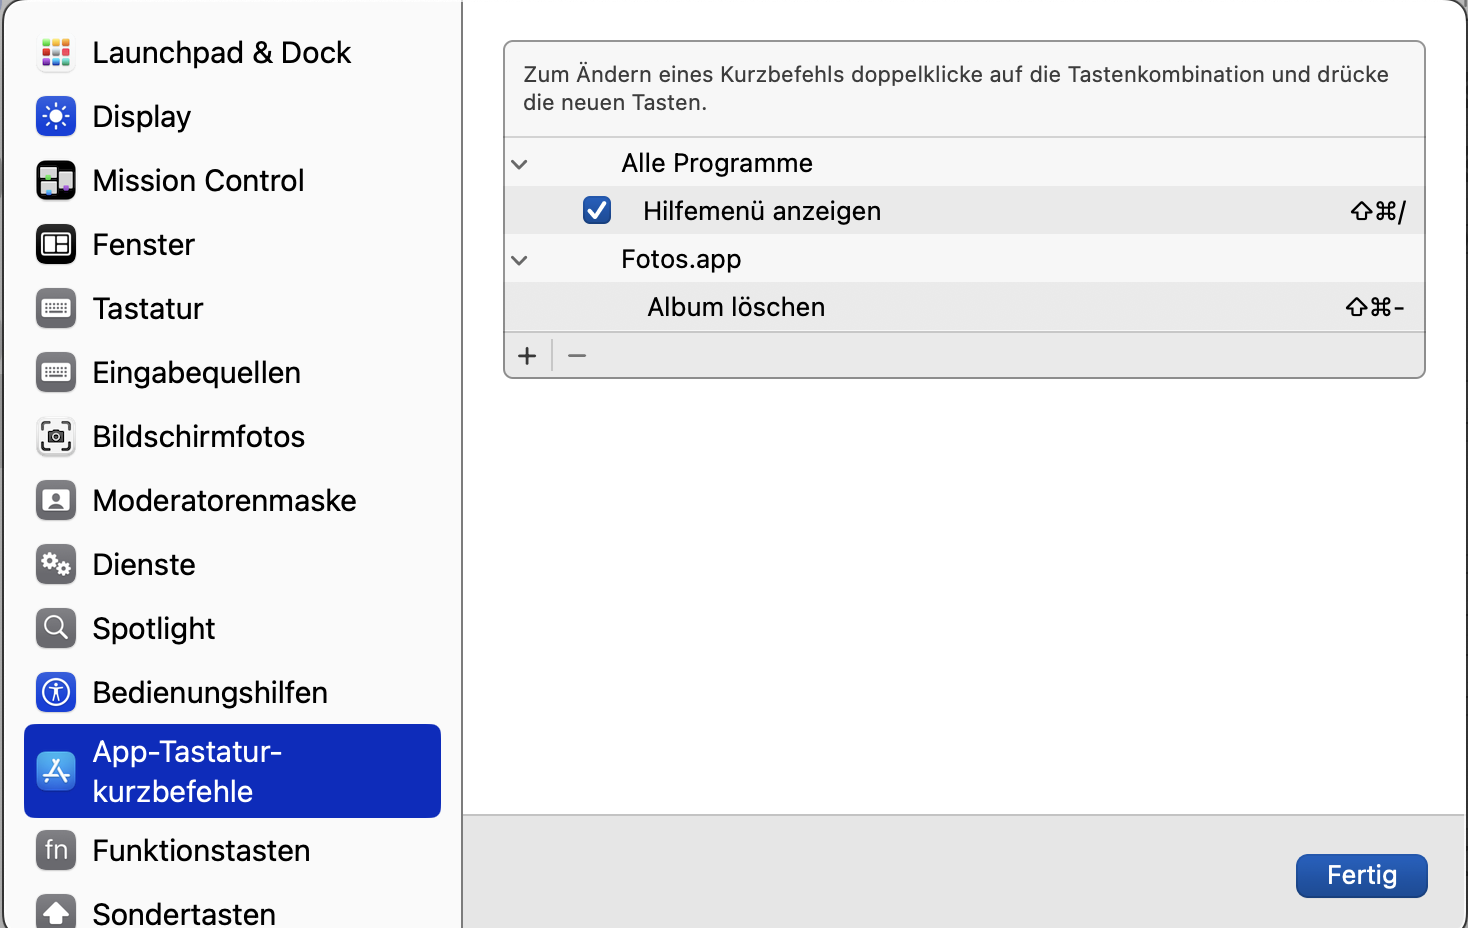This screenshot has height=928, width=1468.
Task: Uncheck the Hilfemenü anzeigen checkbox
Action: click(597, 211)
